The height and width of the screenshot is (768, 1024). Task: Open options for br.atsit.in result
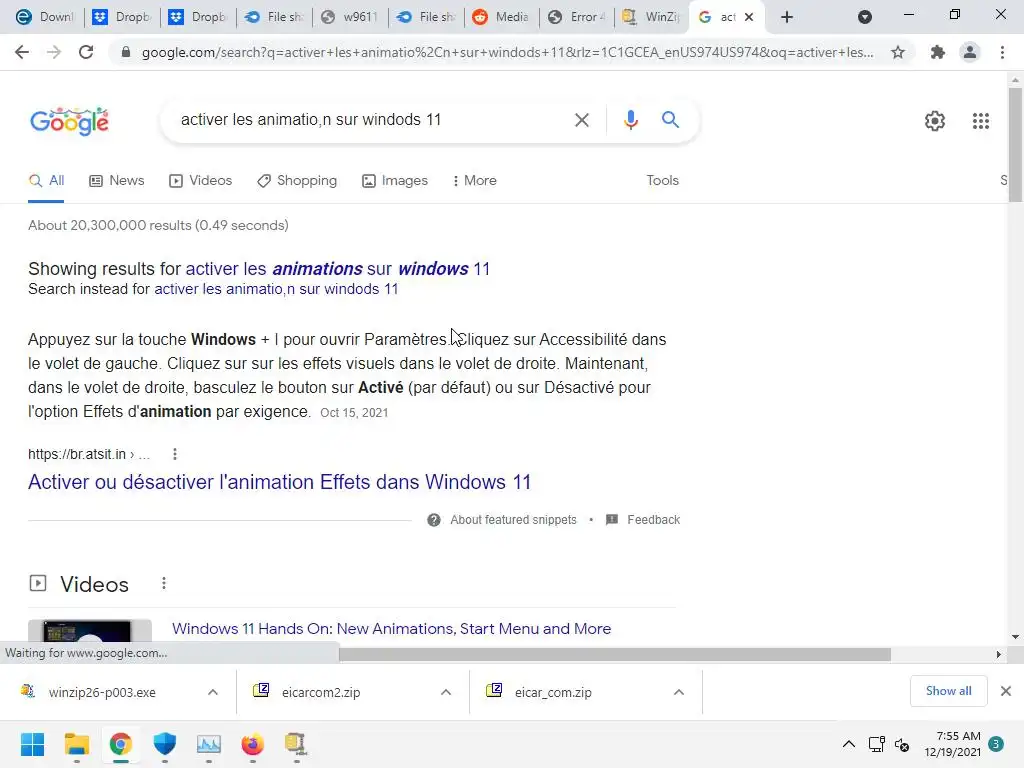click(x=174, y=454)
